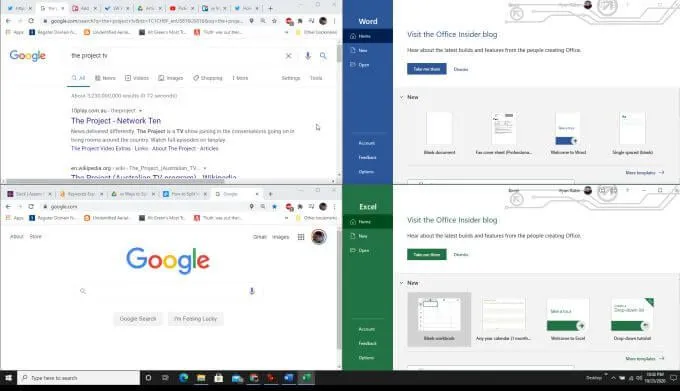This screenshot has height=391, width=680.
Task: Open Google apps grid in bottom Chrome window
Action: [x=301, y=237]
